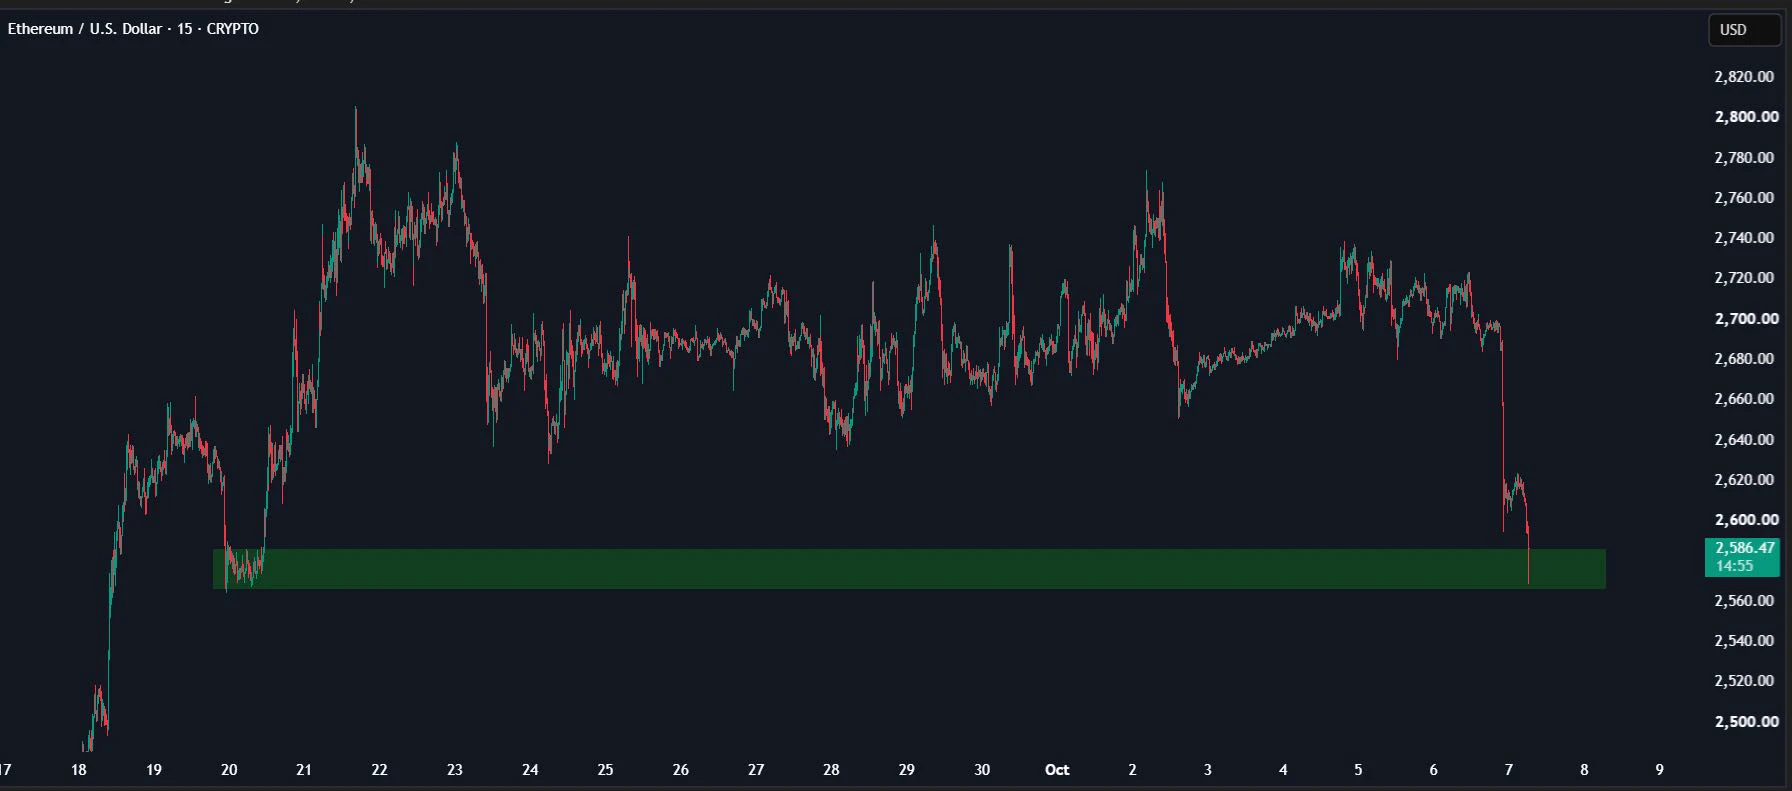Viewport: 1792px width, 791px height.
Task: Click the current price label 2,586.47
Action: pos(1745,548)
